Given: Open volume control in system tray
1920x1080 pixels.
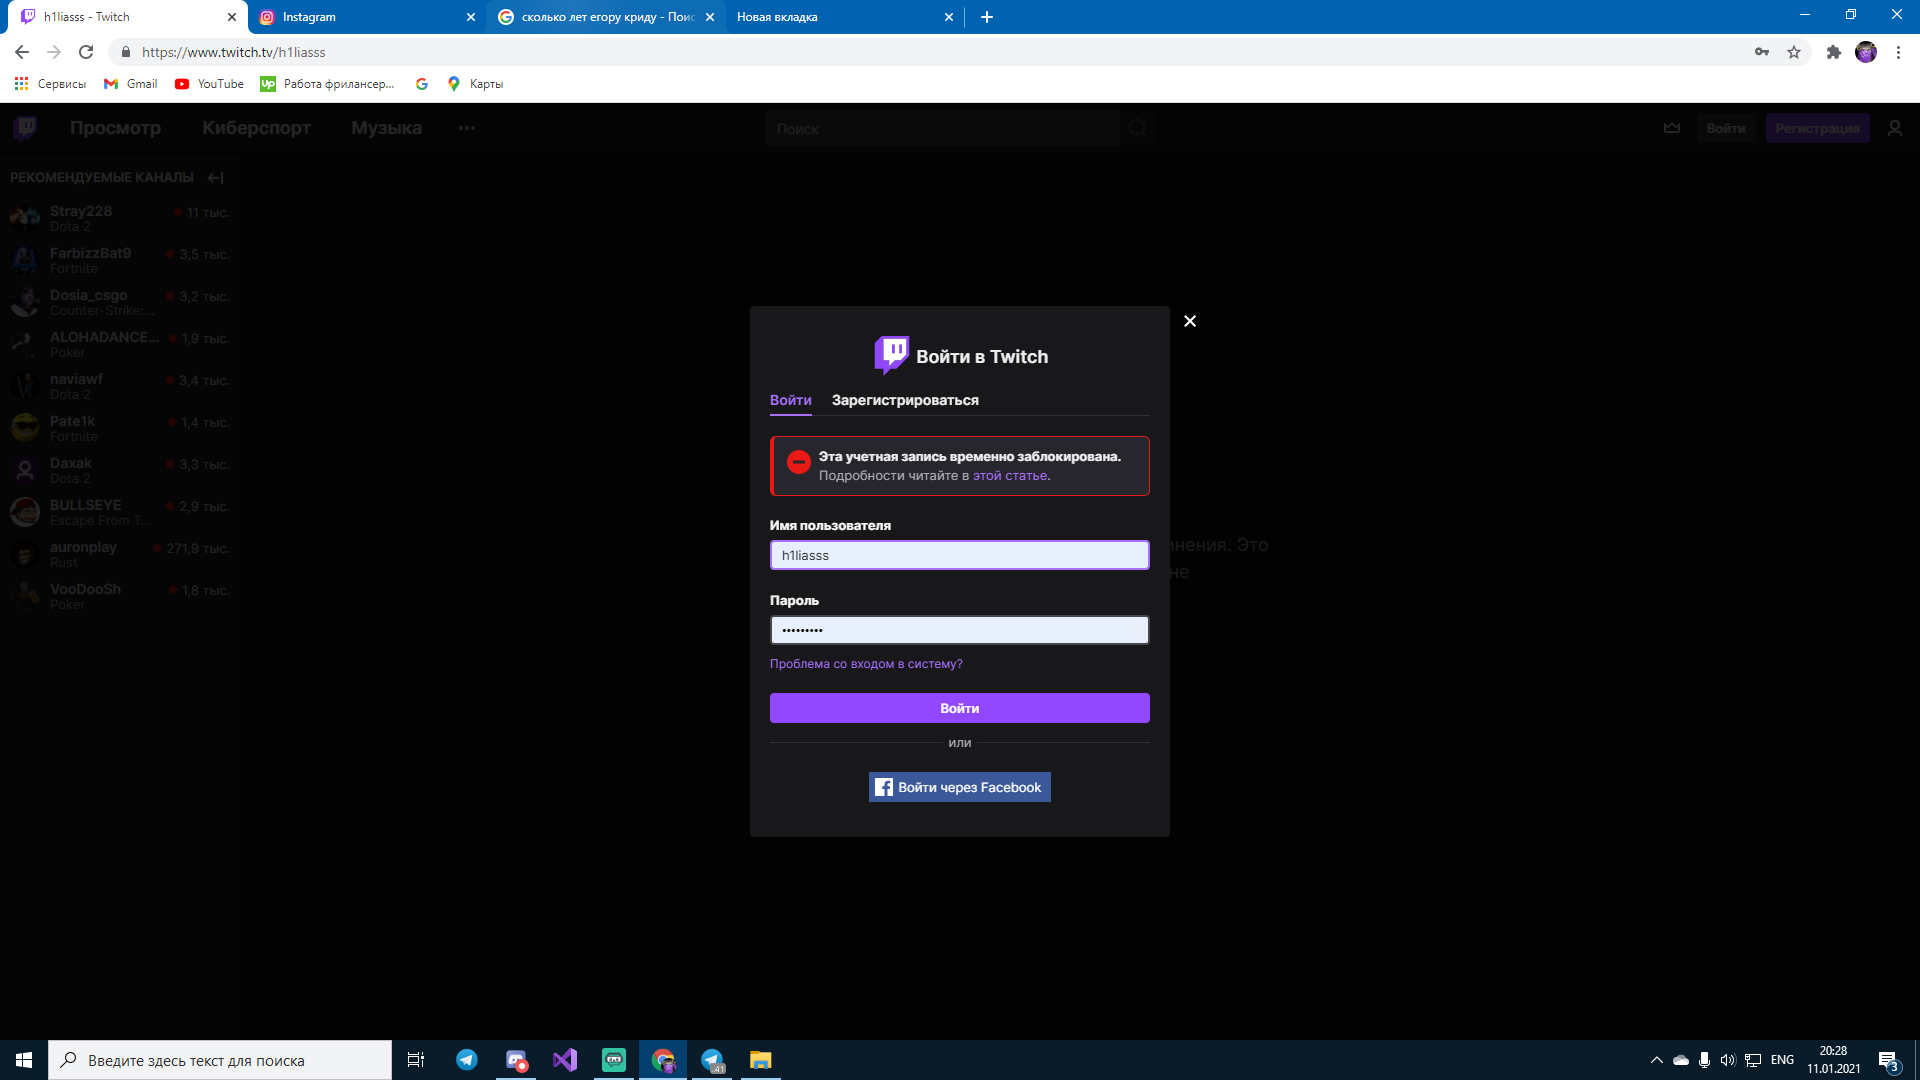Looking at the screenshot, I should [1728, 1060].
